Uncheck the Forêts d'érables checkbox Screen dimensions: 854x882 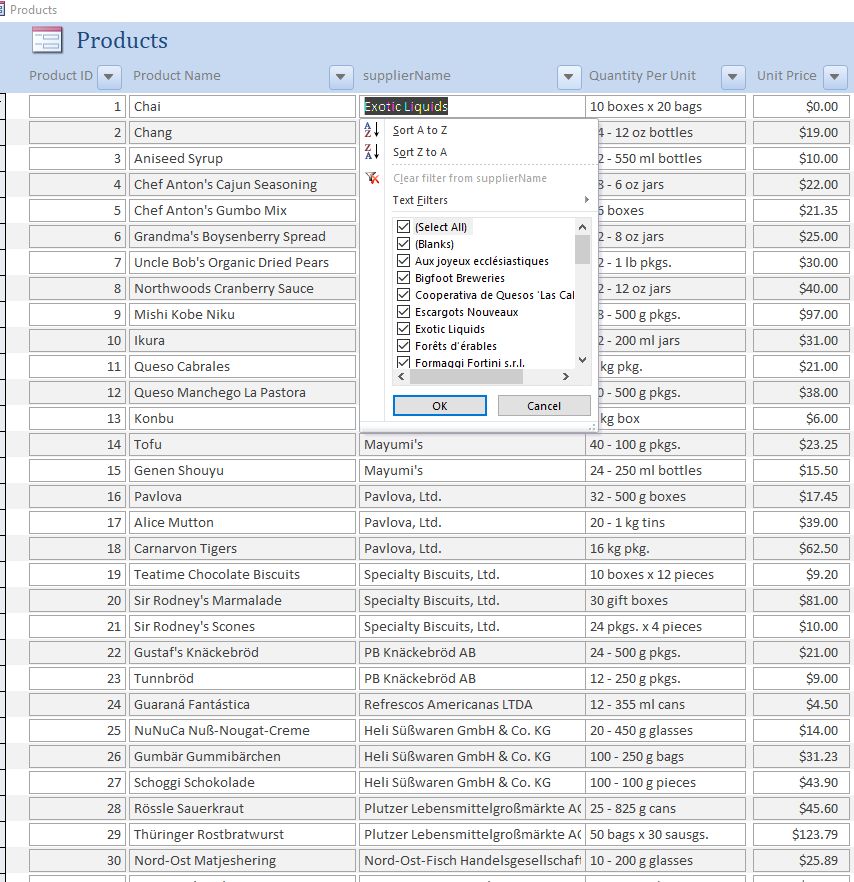pos(403,345)
